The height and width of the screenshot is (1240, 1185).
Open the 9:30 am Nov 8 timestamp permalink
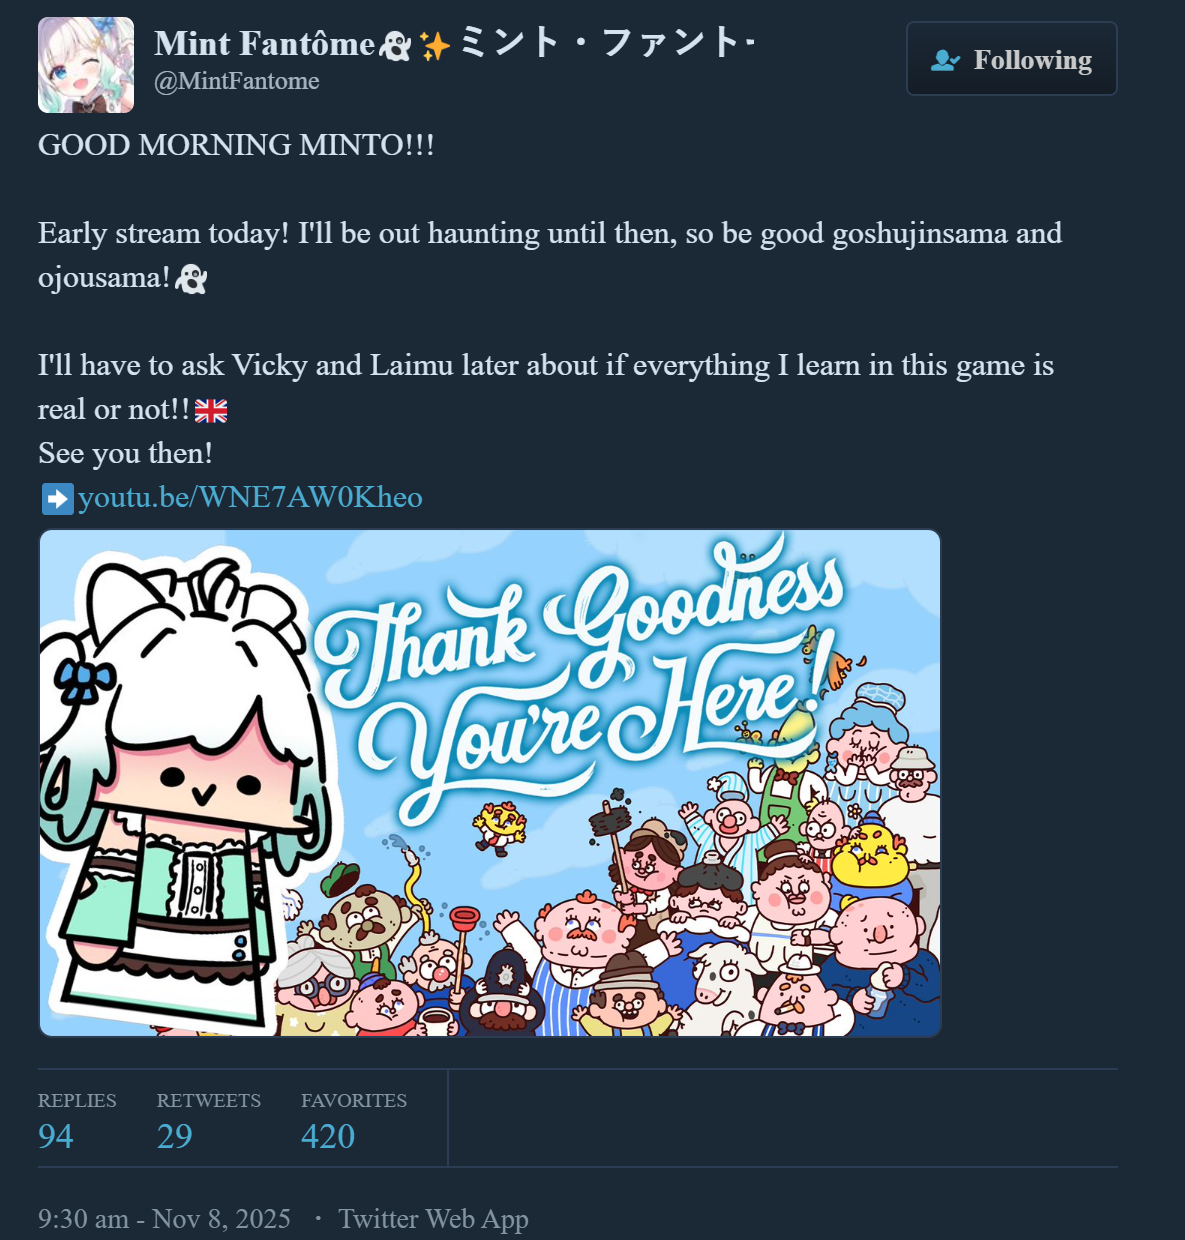tap(164, 1219)
